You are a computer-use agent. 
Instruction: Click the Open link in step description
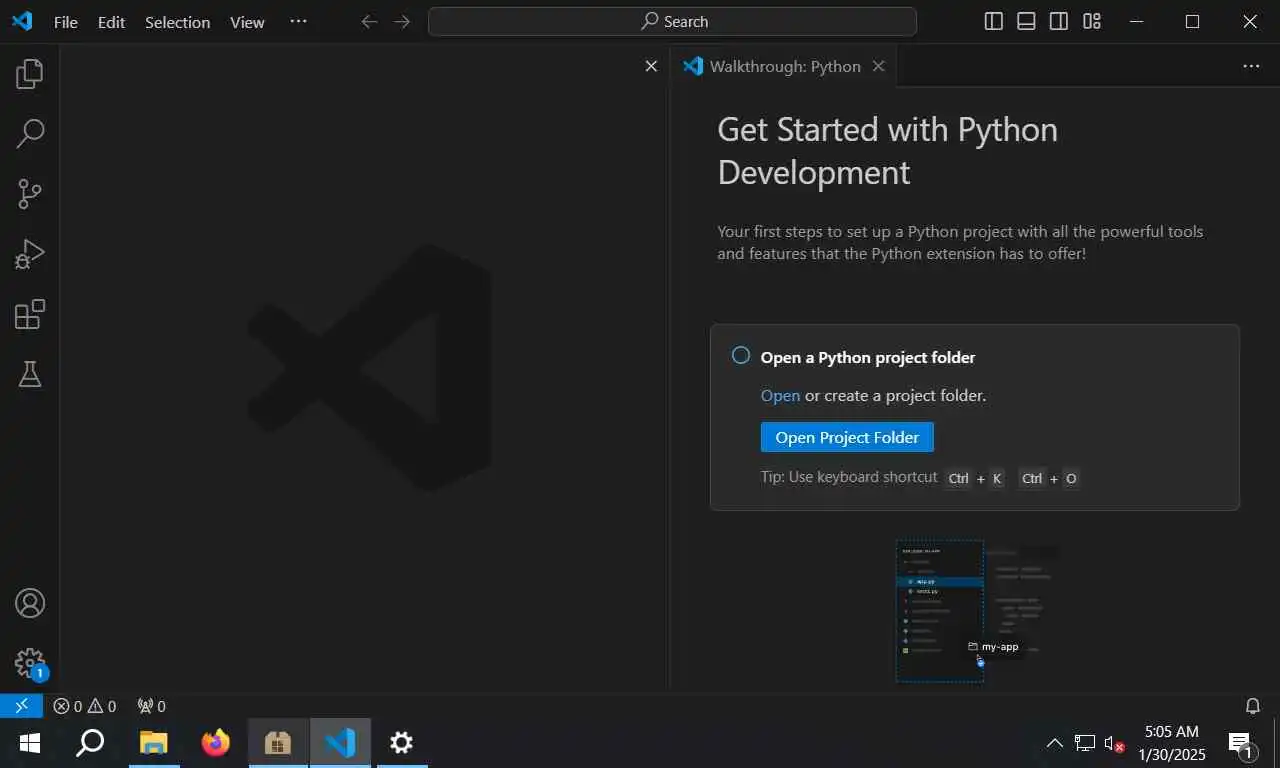780,396
